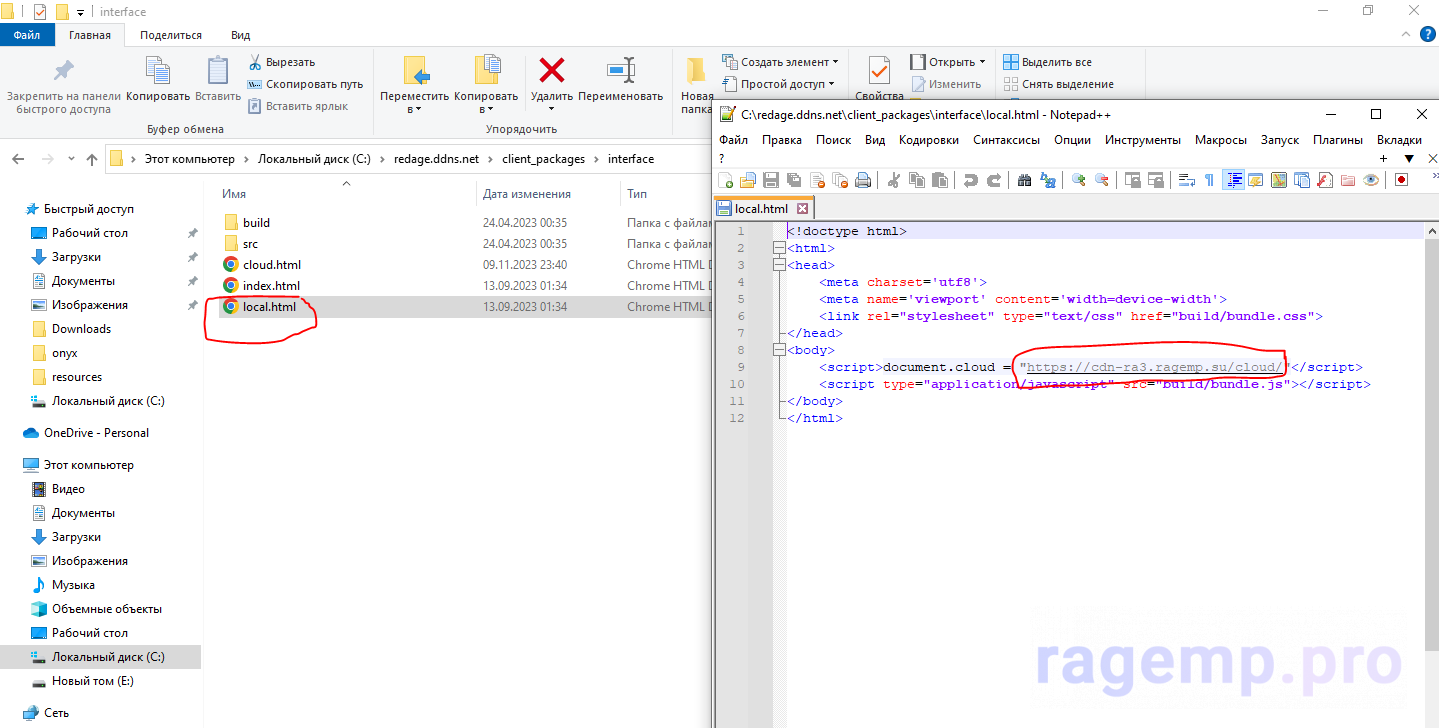The width and height of the screenshot is (1439, 728).
Task: Click the Record macro red dot icon
Action: click(1401, 180)
